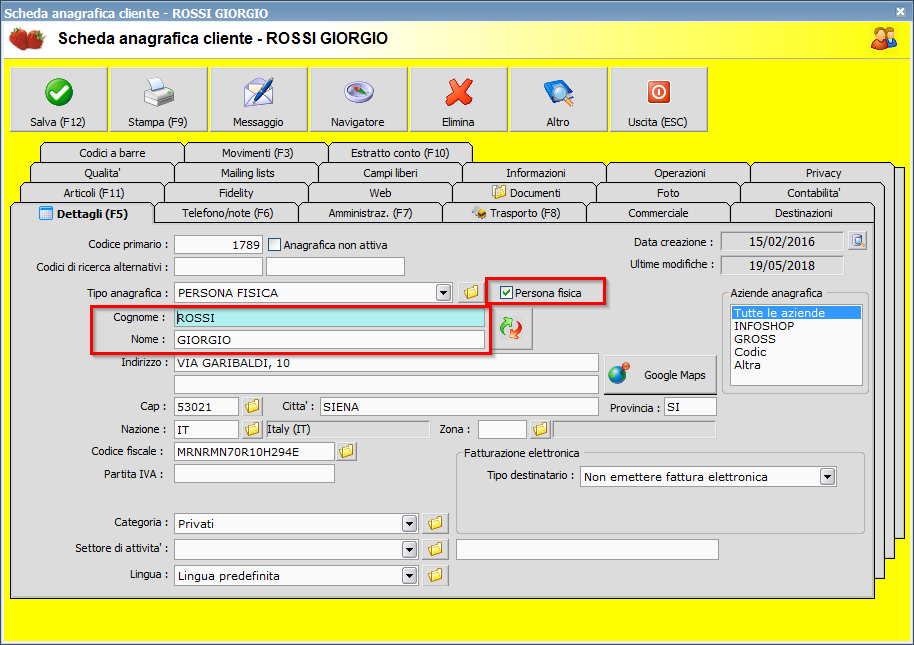
Task: Open the Privacy tab
Action: pos(823,172)
